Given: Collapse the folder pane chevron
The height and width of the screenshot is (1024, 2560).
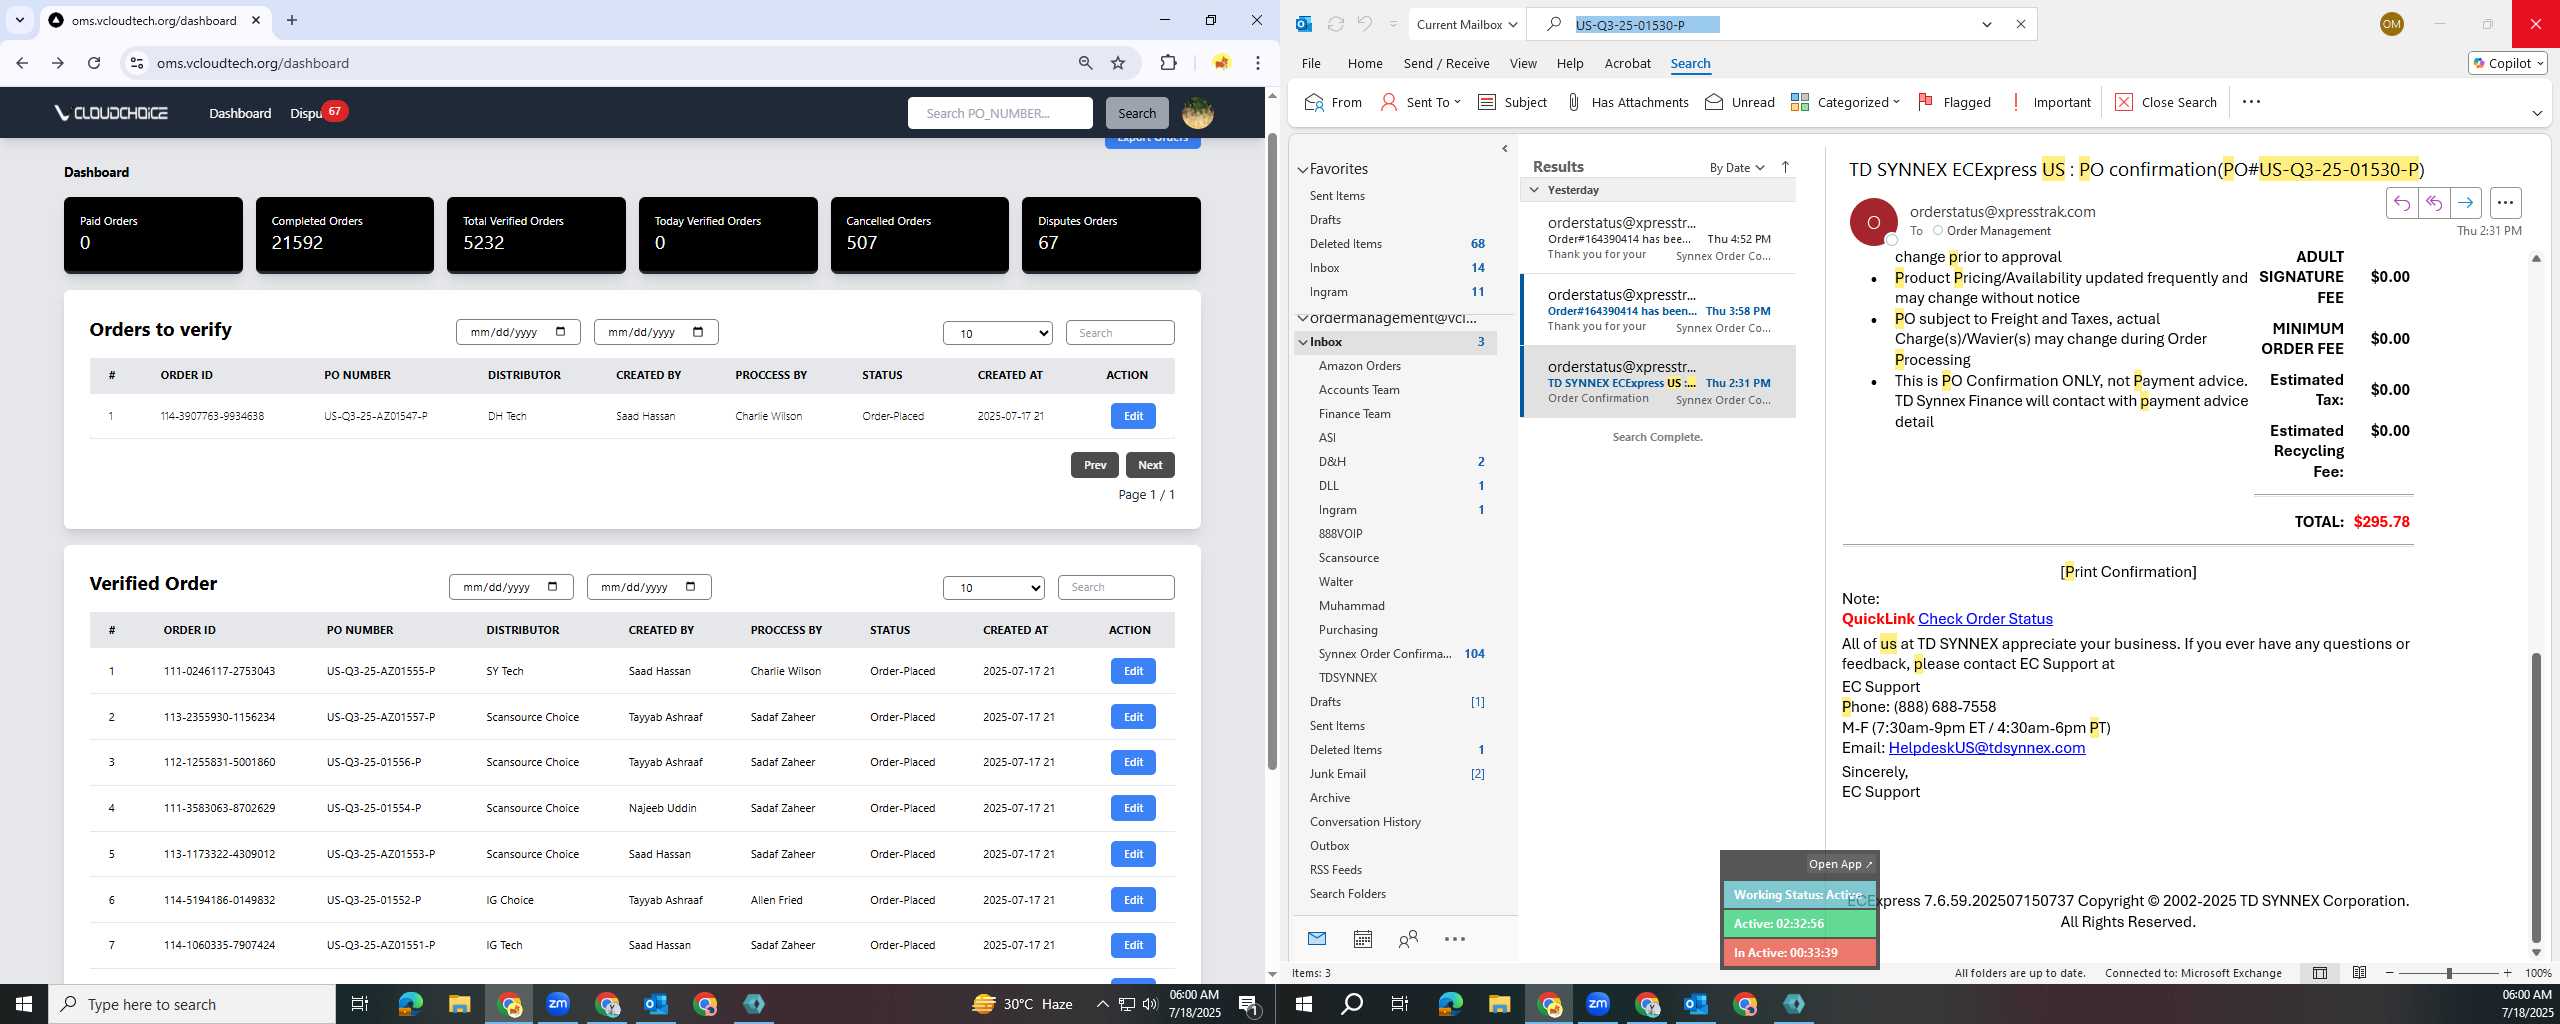Looking at the screenshot, I should coord(1505,149).
